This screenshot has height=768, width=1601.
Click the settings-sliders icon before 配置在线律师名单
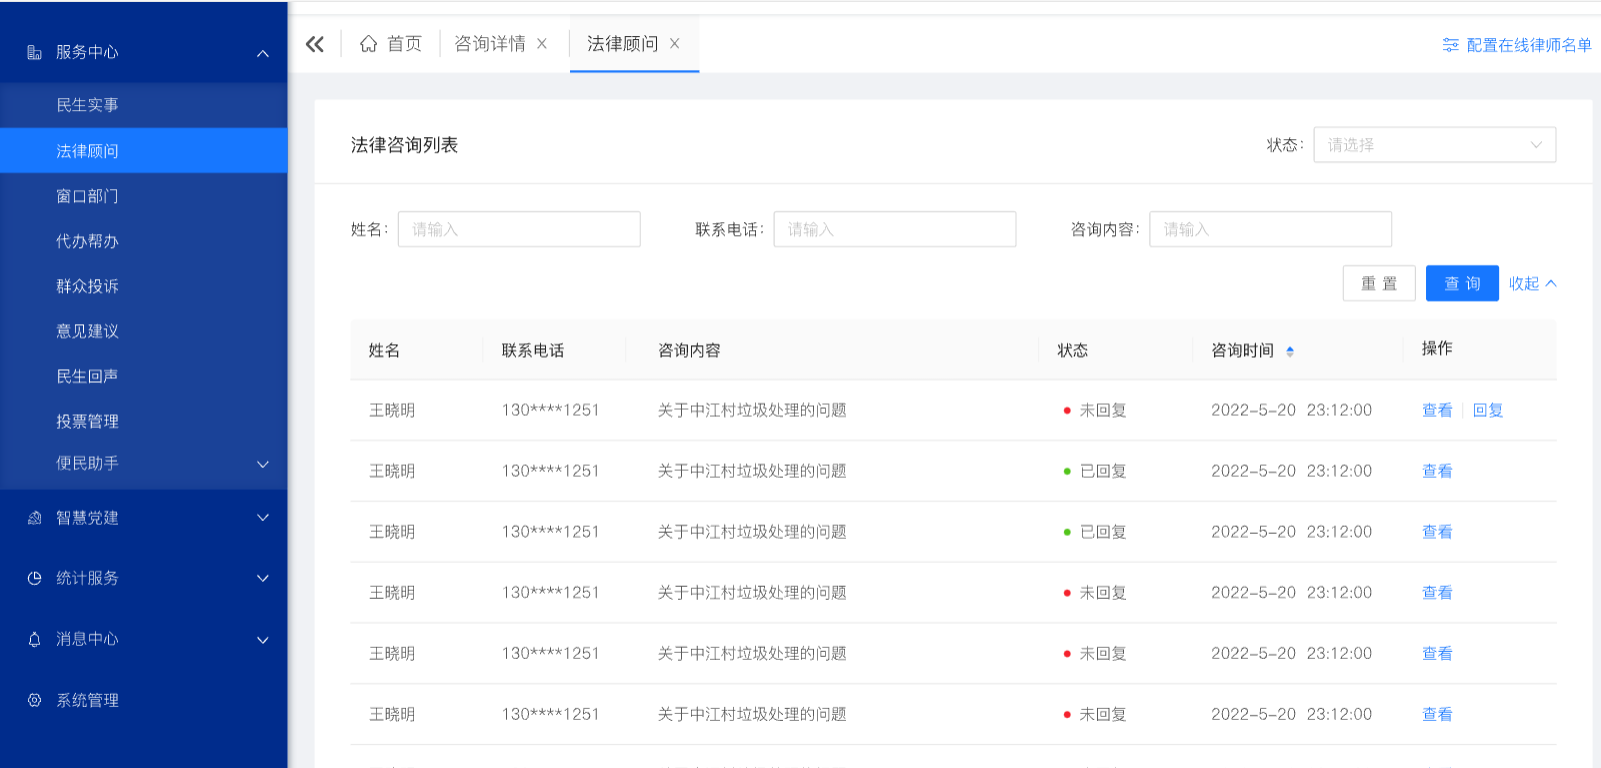(1450, 45)
